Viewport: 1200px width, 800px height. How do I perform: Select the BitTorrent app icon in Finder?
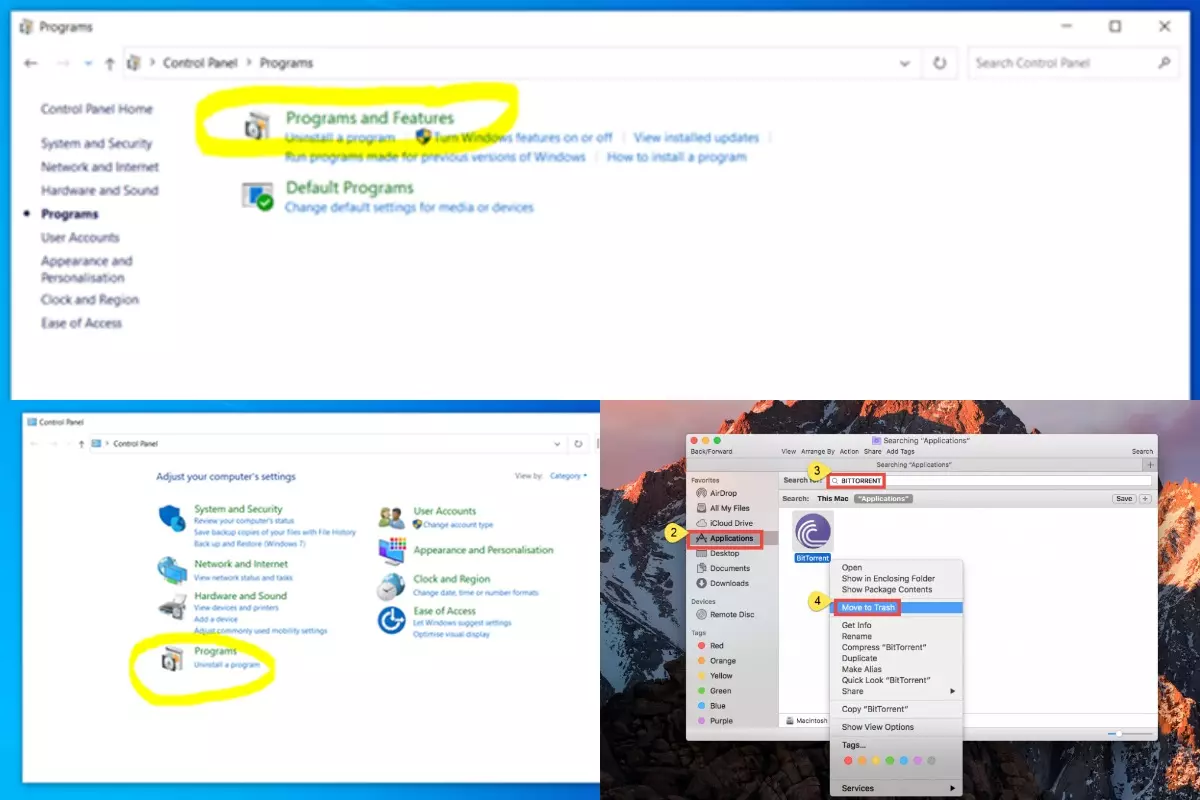(x=812, y=531)
